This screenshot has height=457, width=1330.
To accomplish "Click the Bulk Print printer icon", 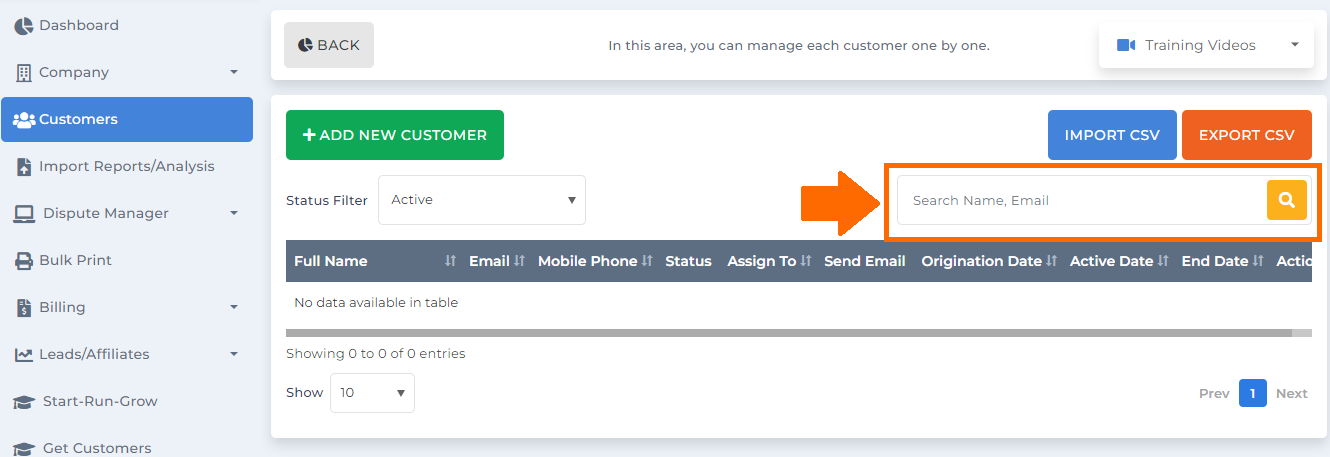I will click(x=23, y=261).
